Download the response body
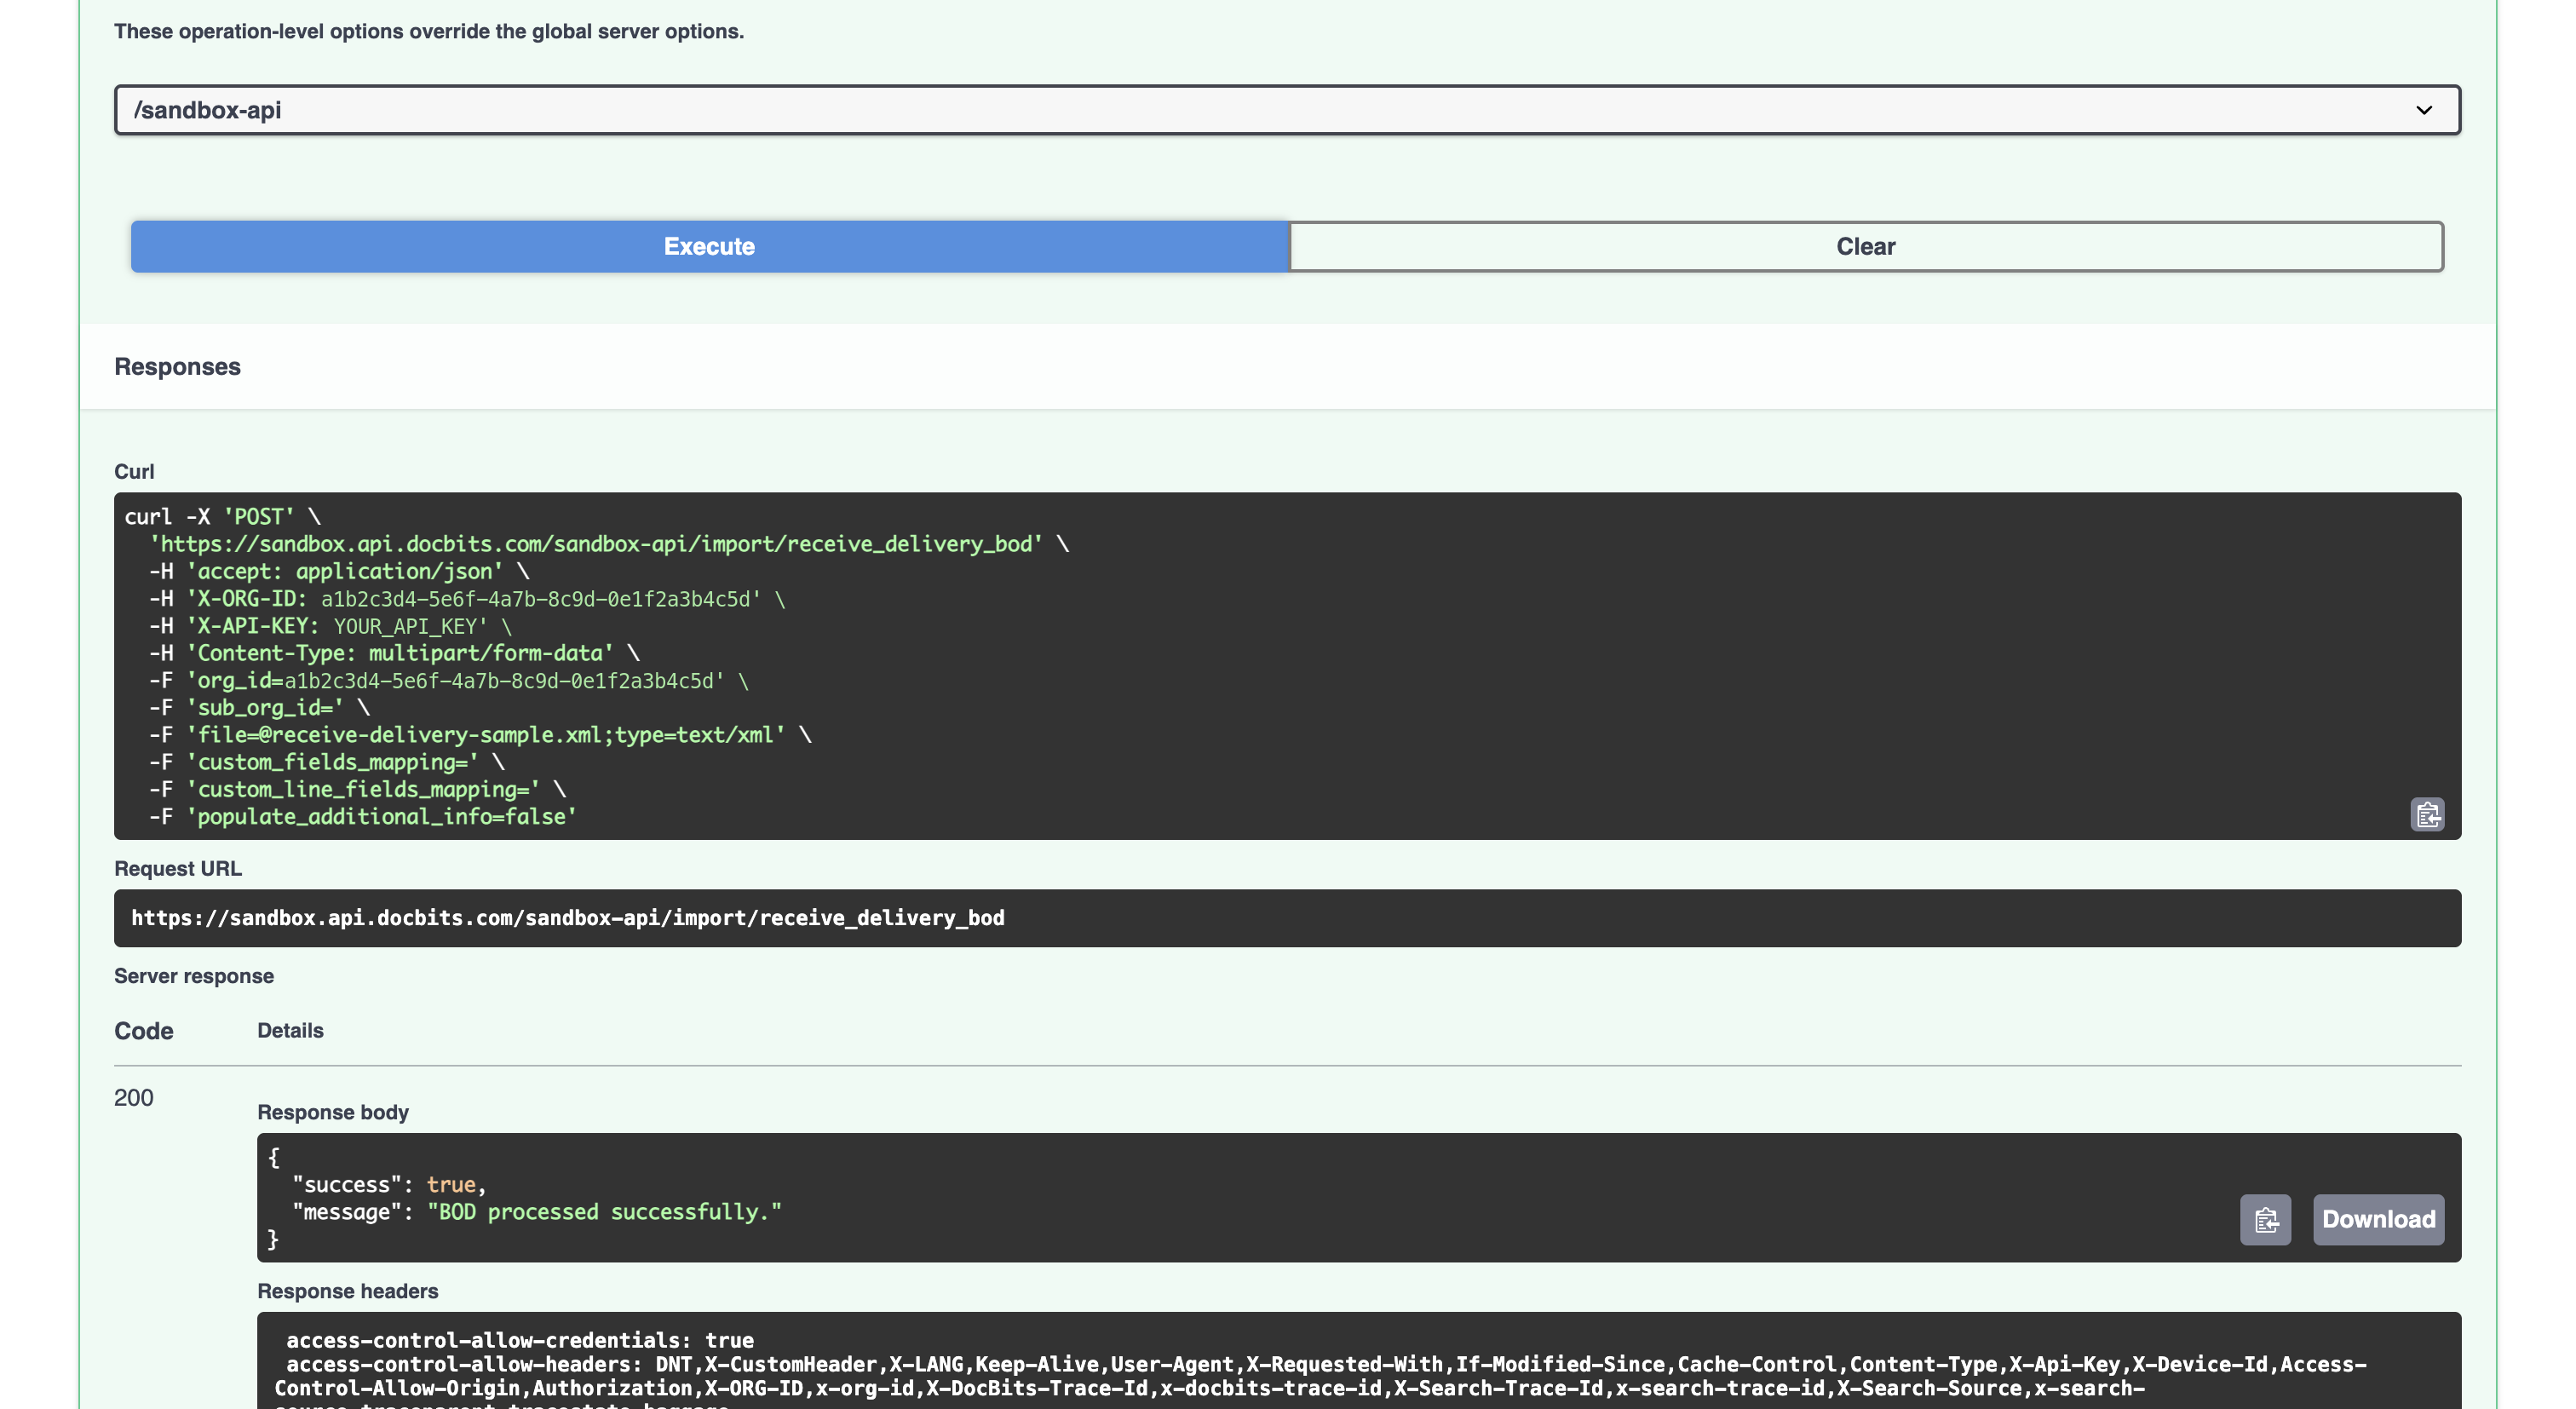The width and height of the screenshot is (2576, 1409). 2378,1219
